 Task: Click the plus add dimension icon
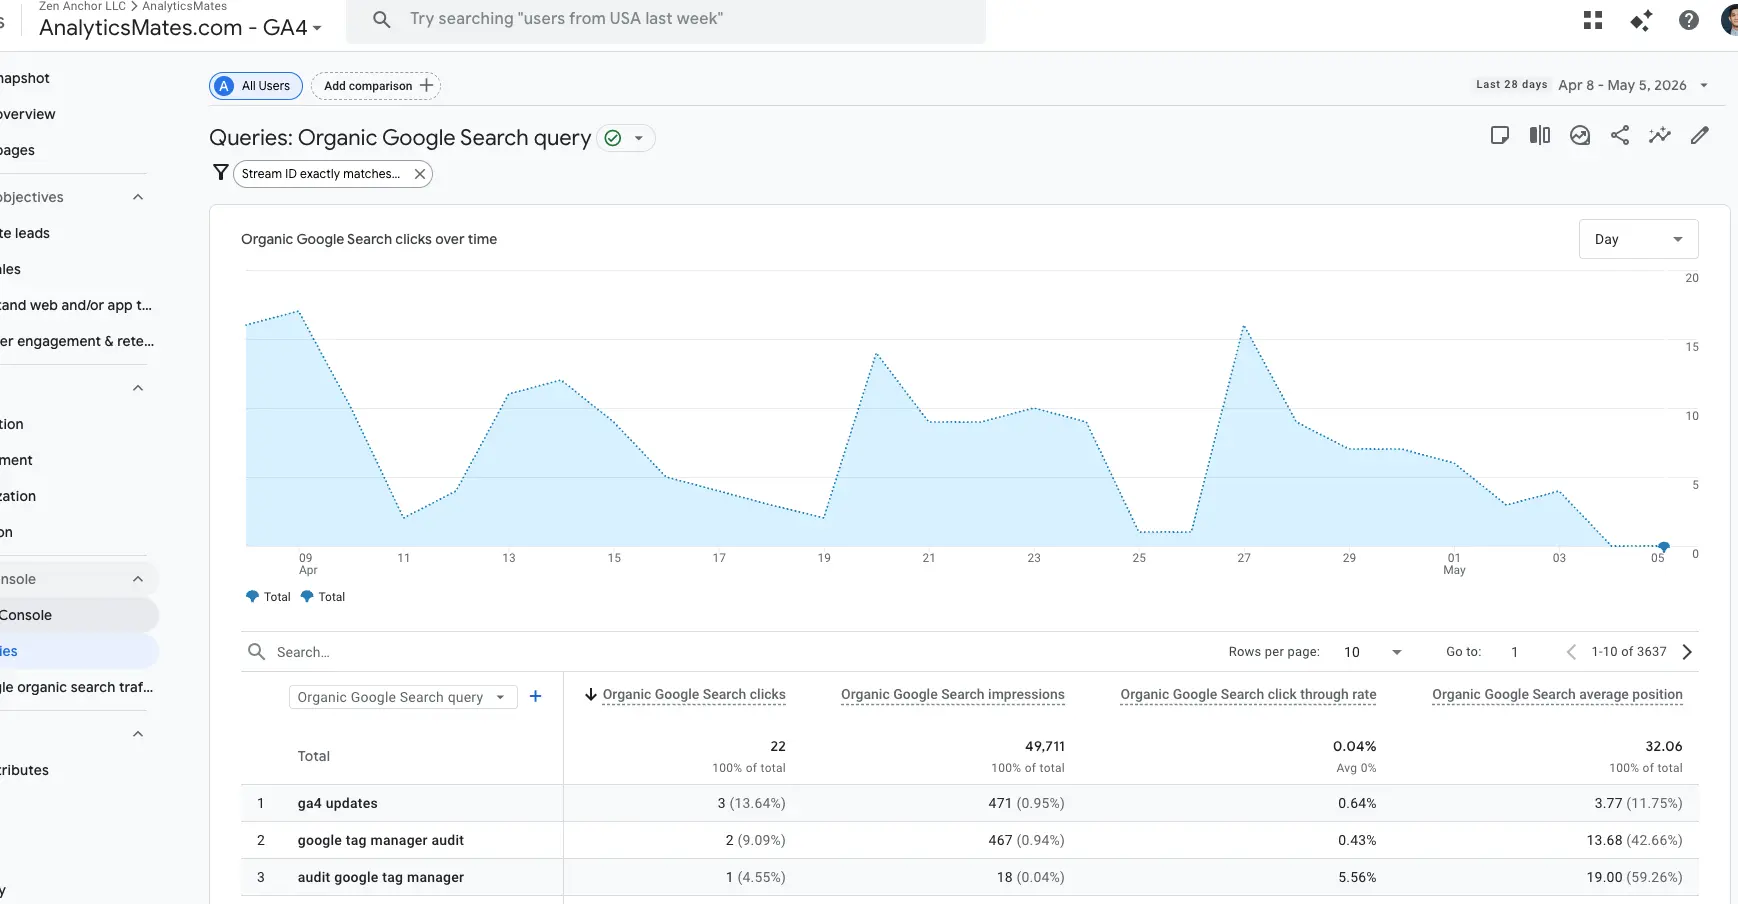[x=535, y=696]
